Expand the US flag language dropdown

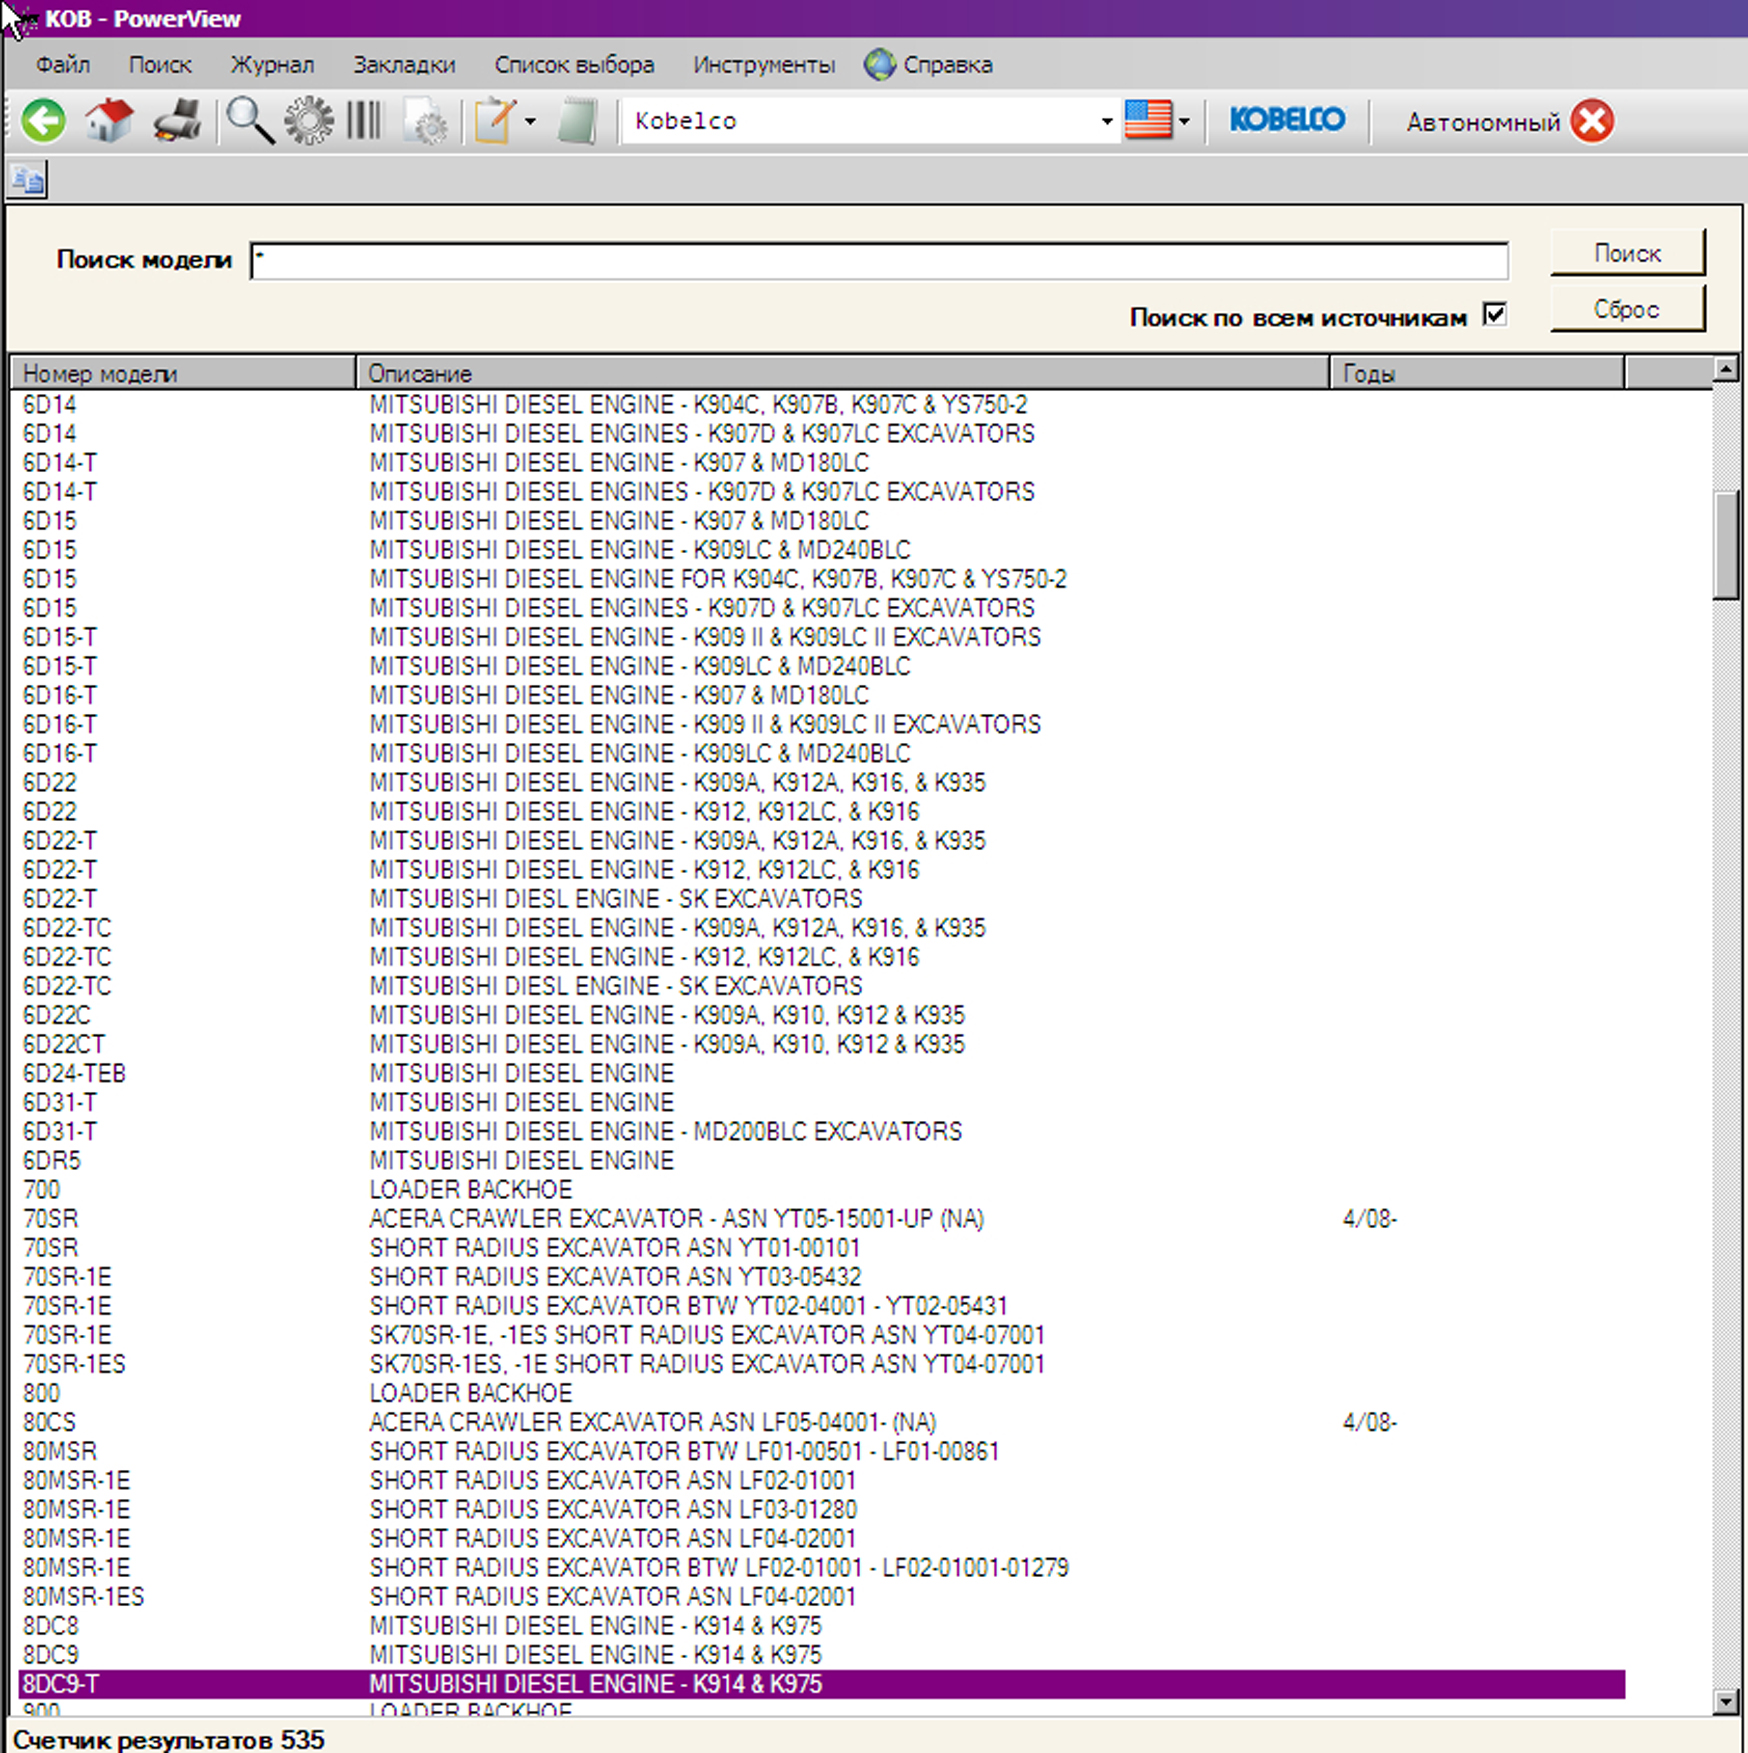(1184, 122)
